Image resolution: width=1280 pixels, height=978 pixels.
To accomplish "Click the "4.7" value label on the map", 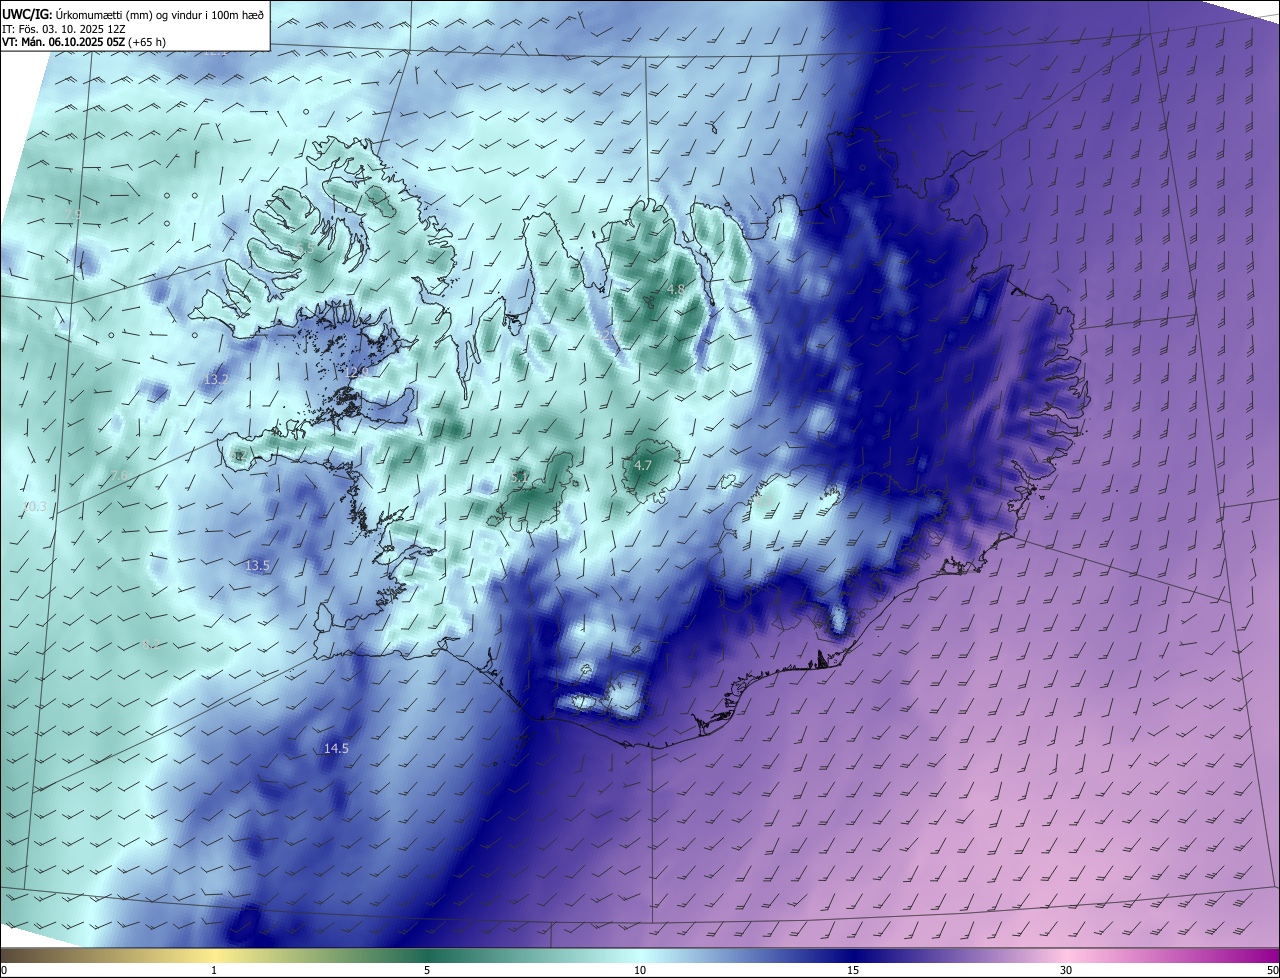I will [643, 465].
